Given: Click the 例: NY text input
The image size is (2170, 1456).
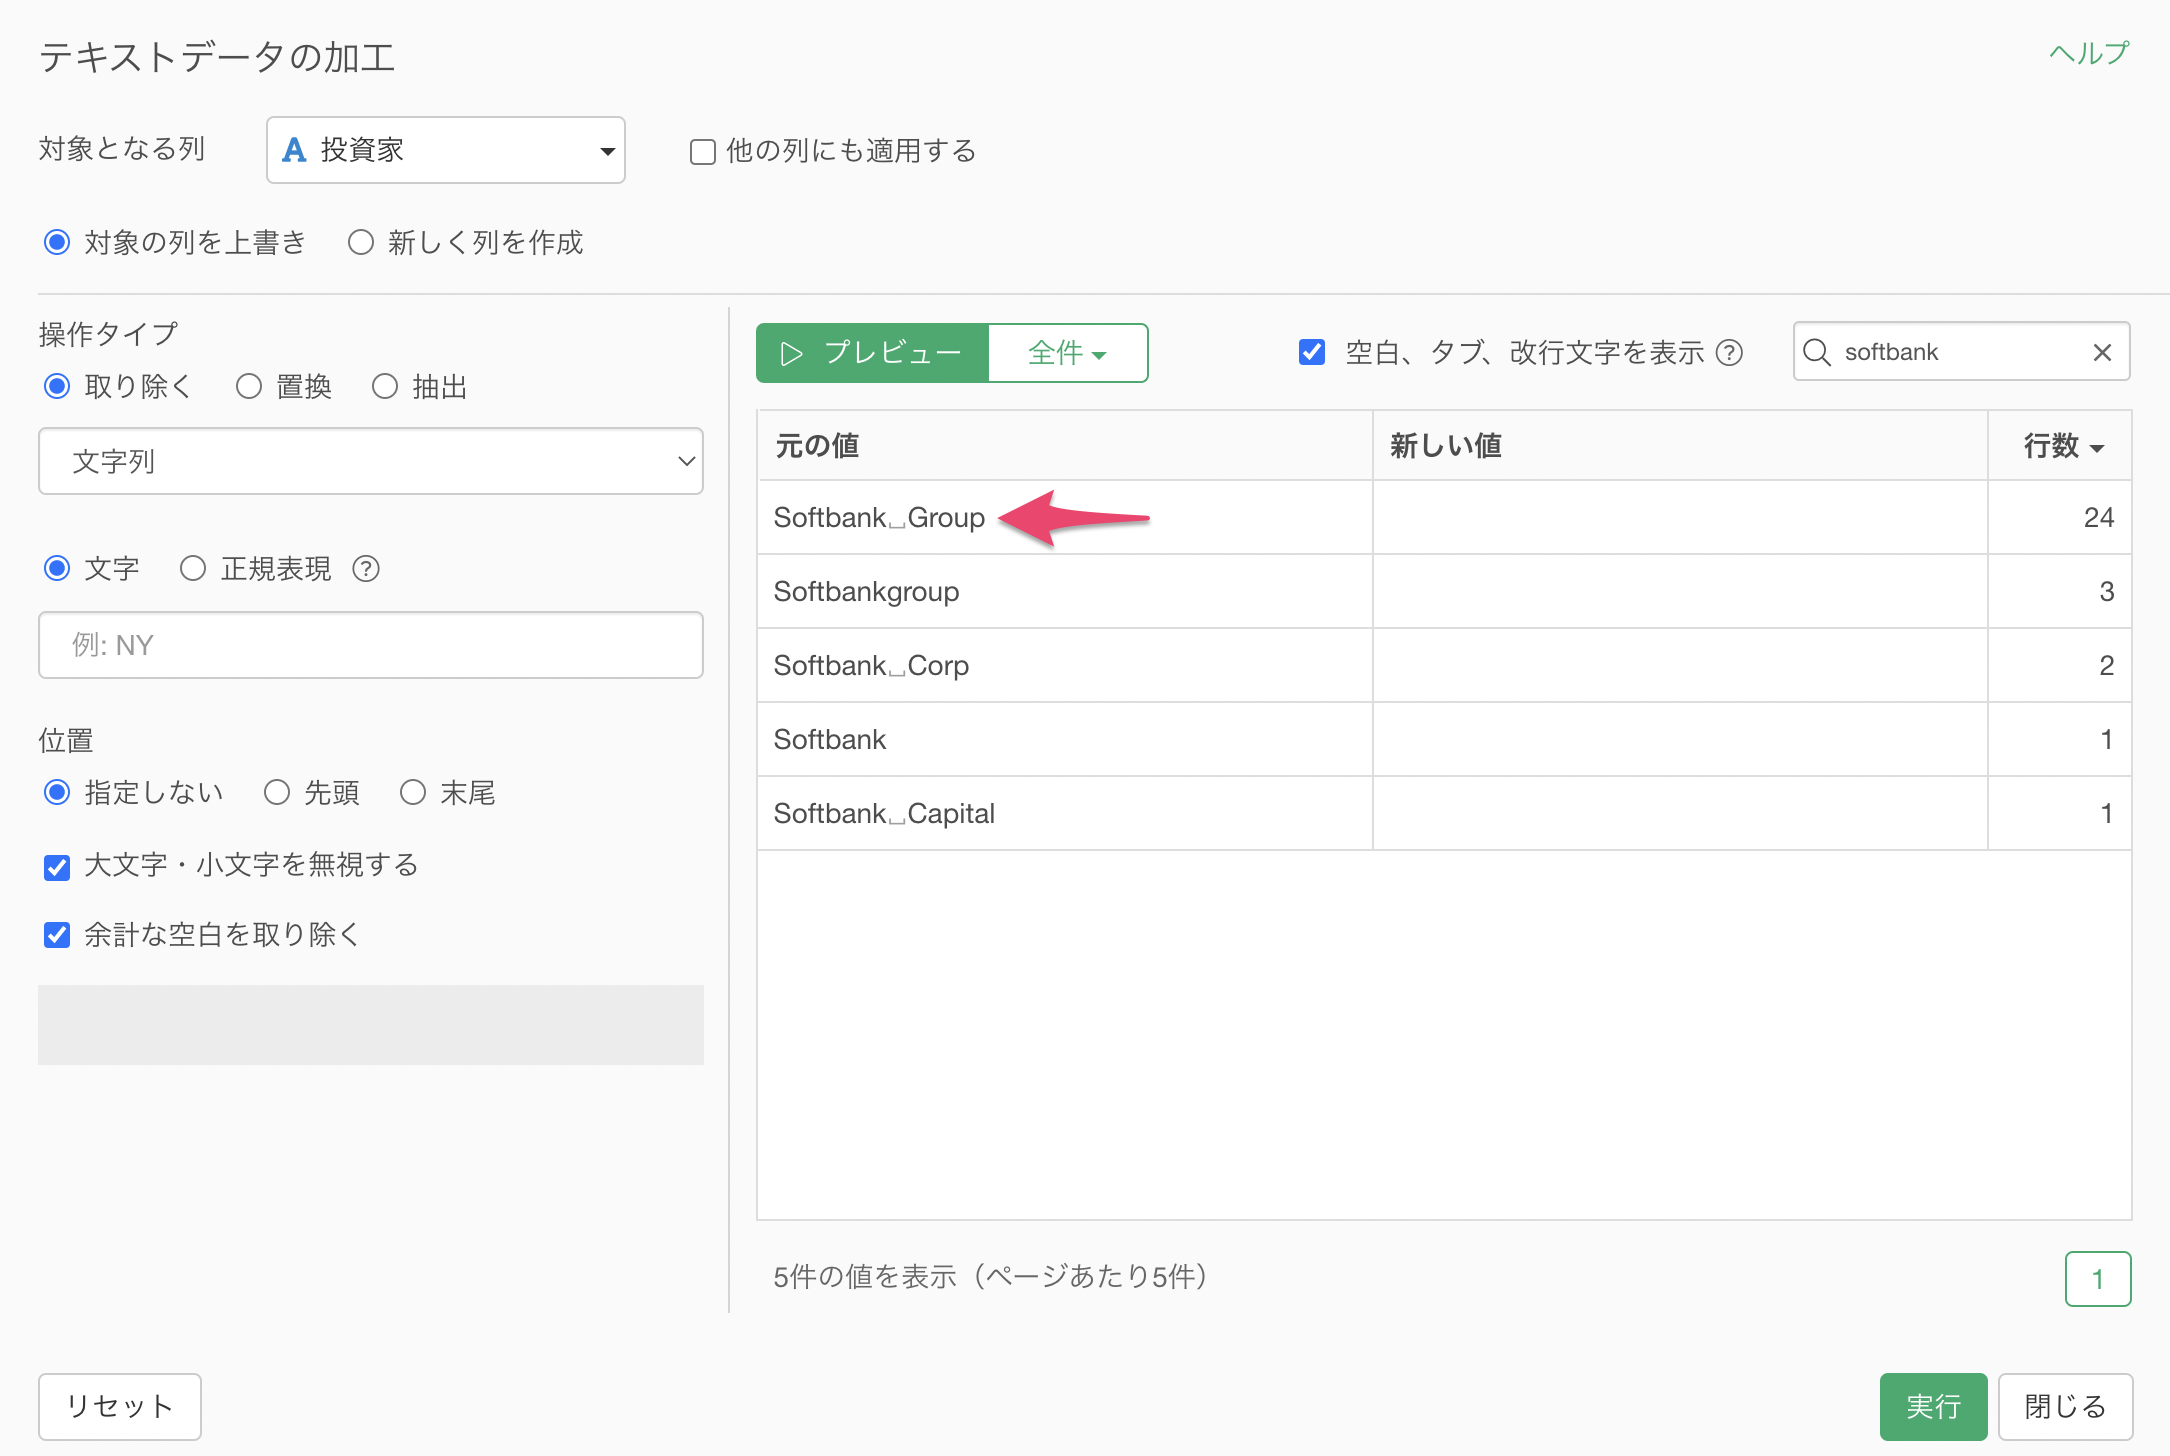Looking at the screenshot, I should (371, 645).
